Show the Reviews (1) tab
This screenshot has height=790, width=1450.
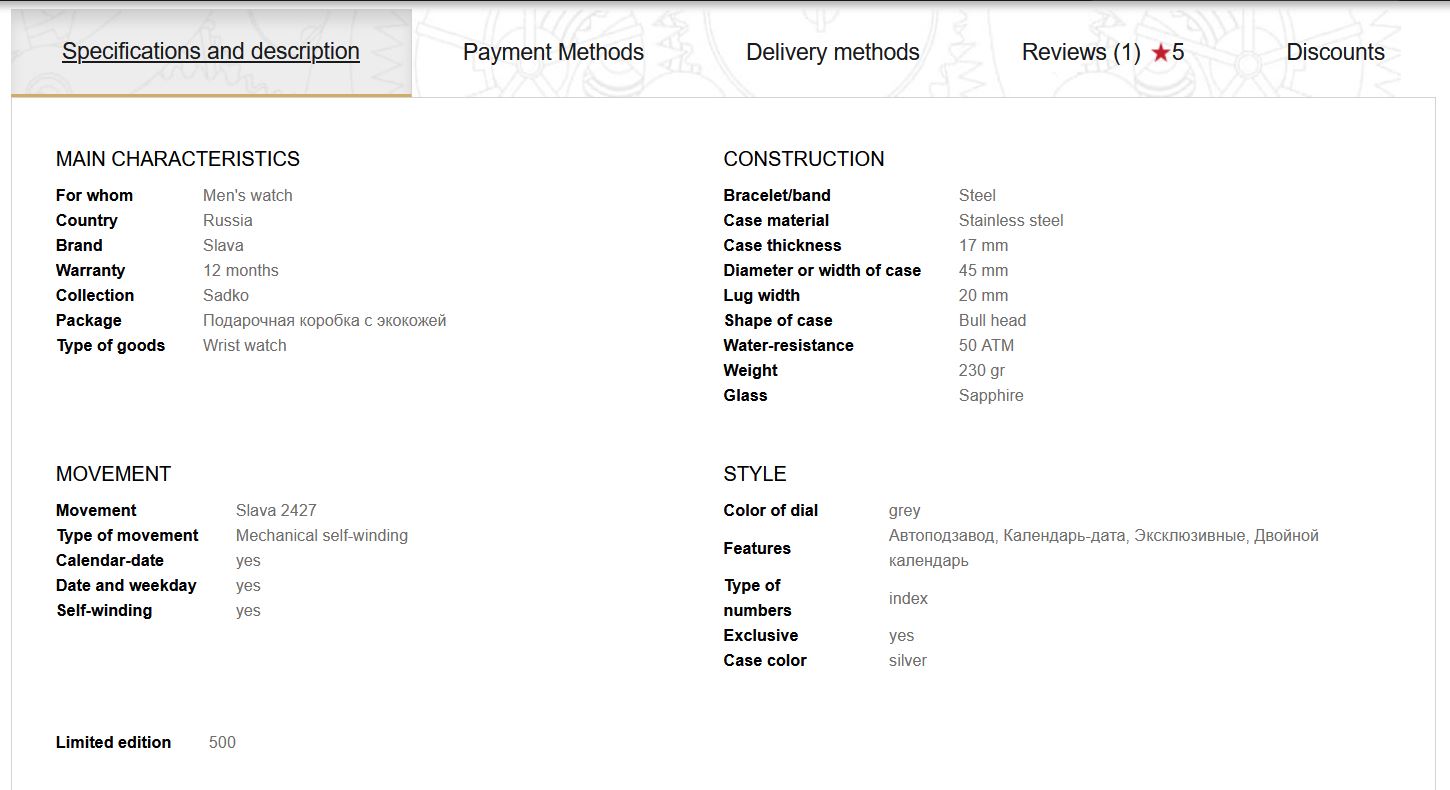[x=1080, y=53]
